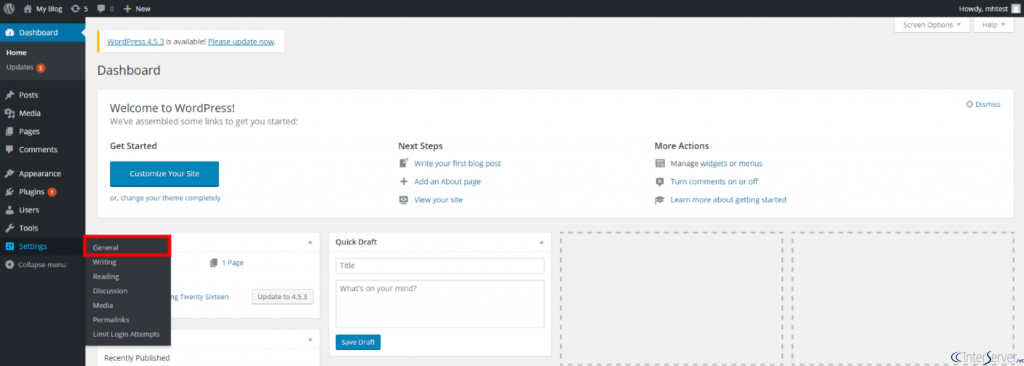Click change your theme completely link
Screen dimensions: 1024x366
pos(170,198)
